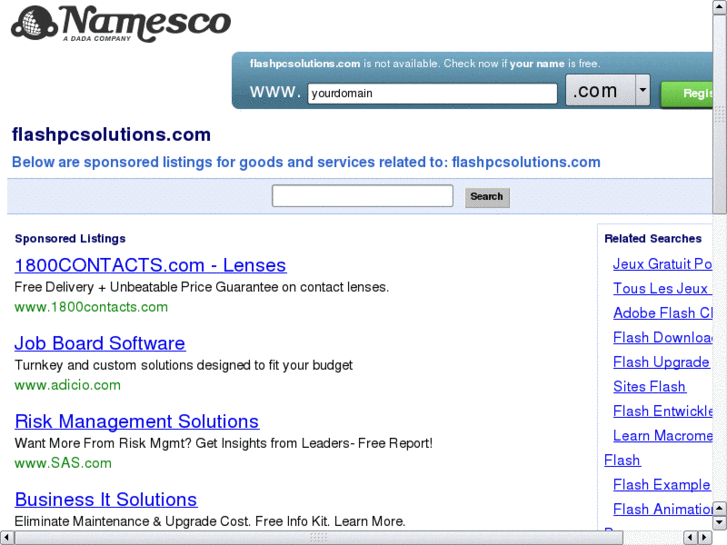
Task: Click 'Free Delivery + Unbeatable Price Guarantee' description
Action: click(202, 287)
